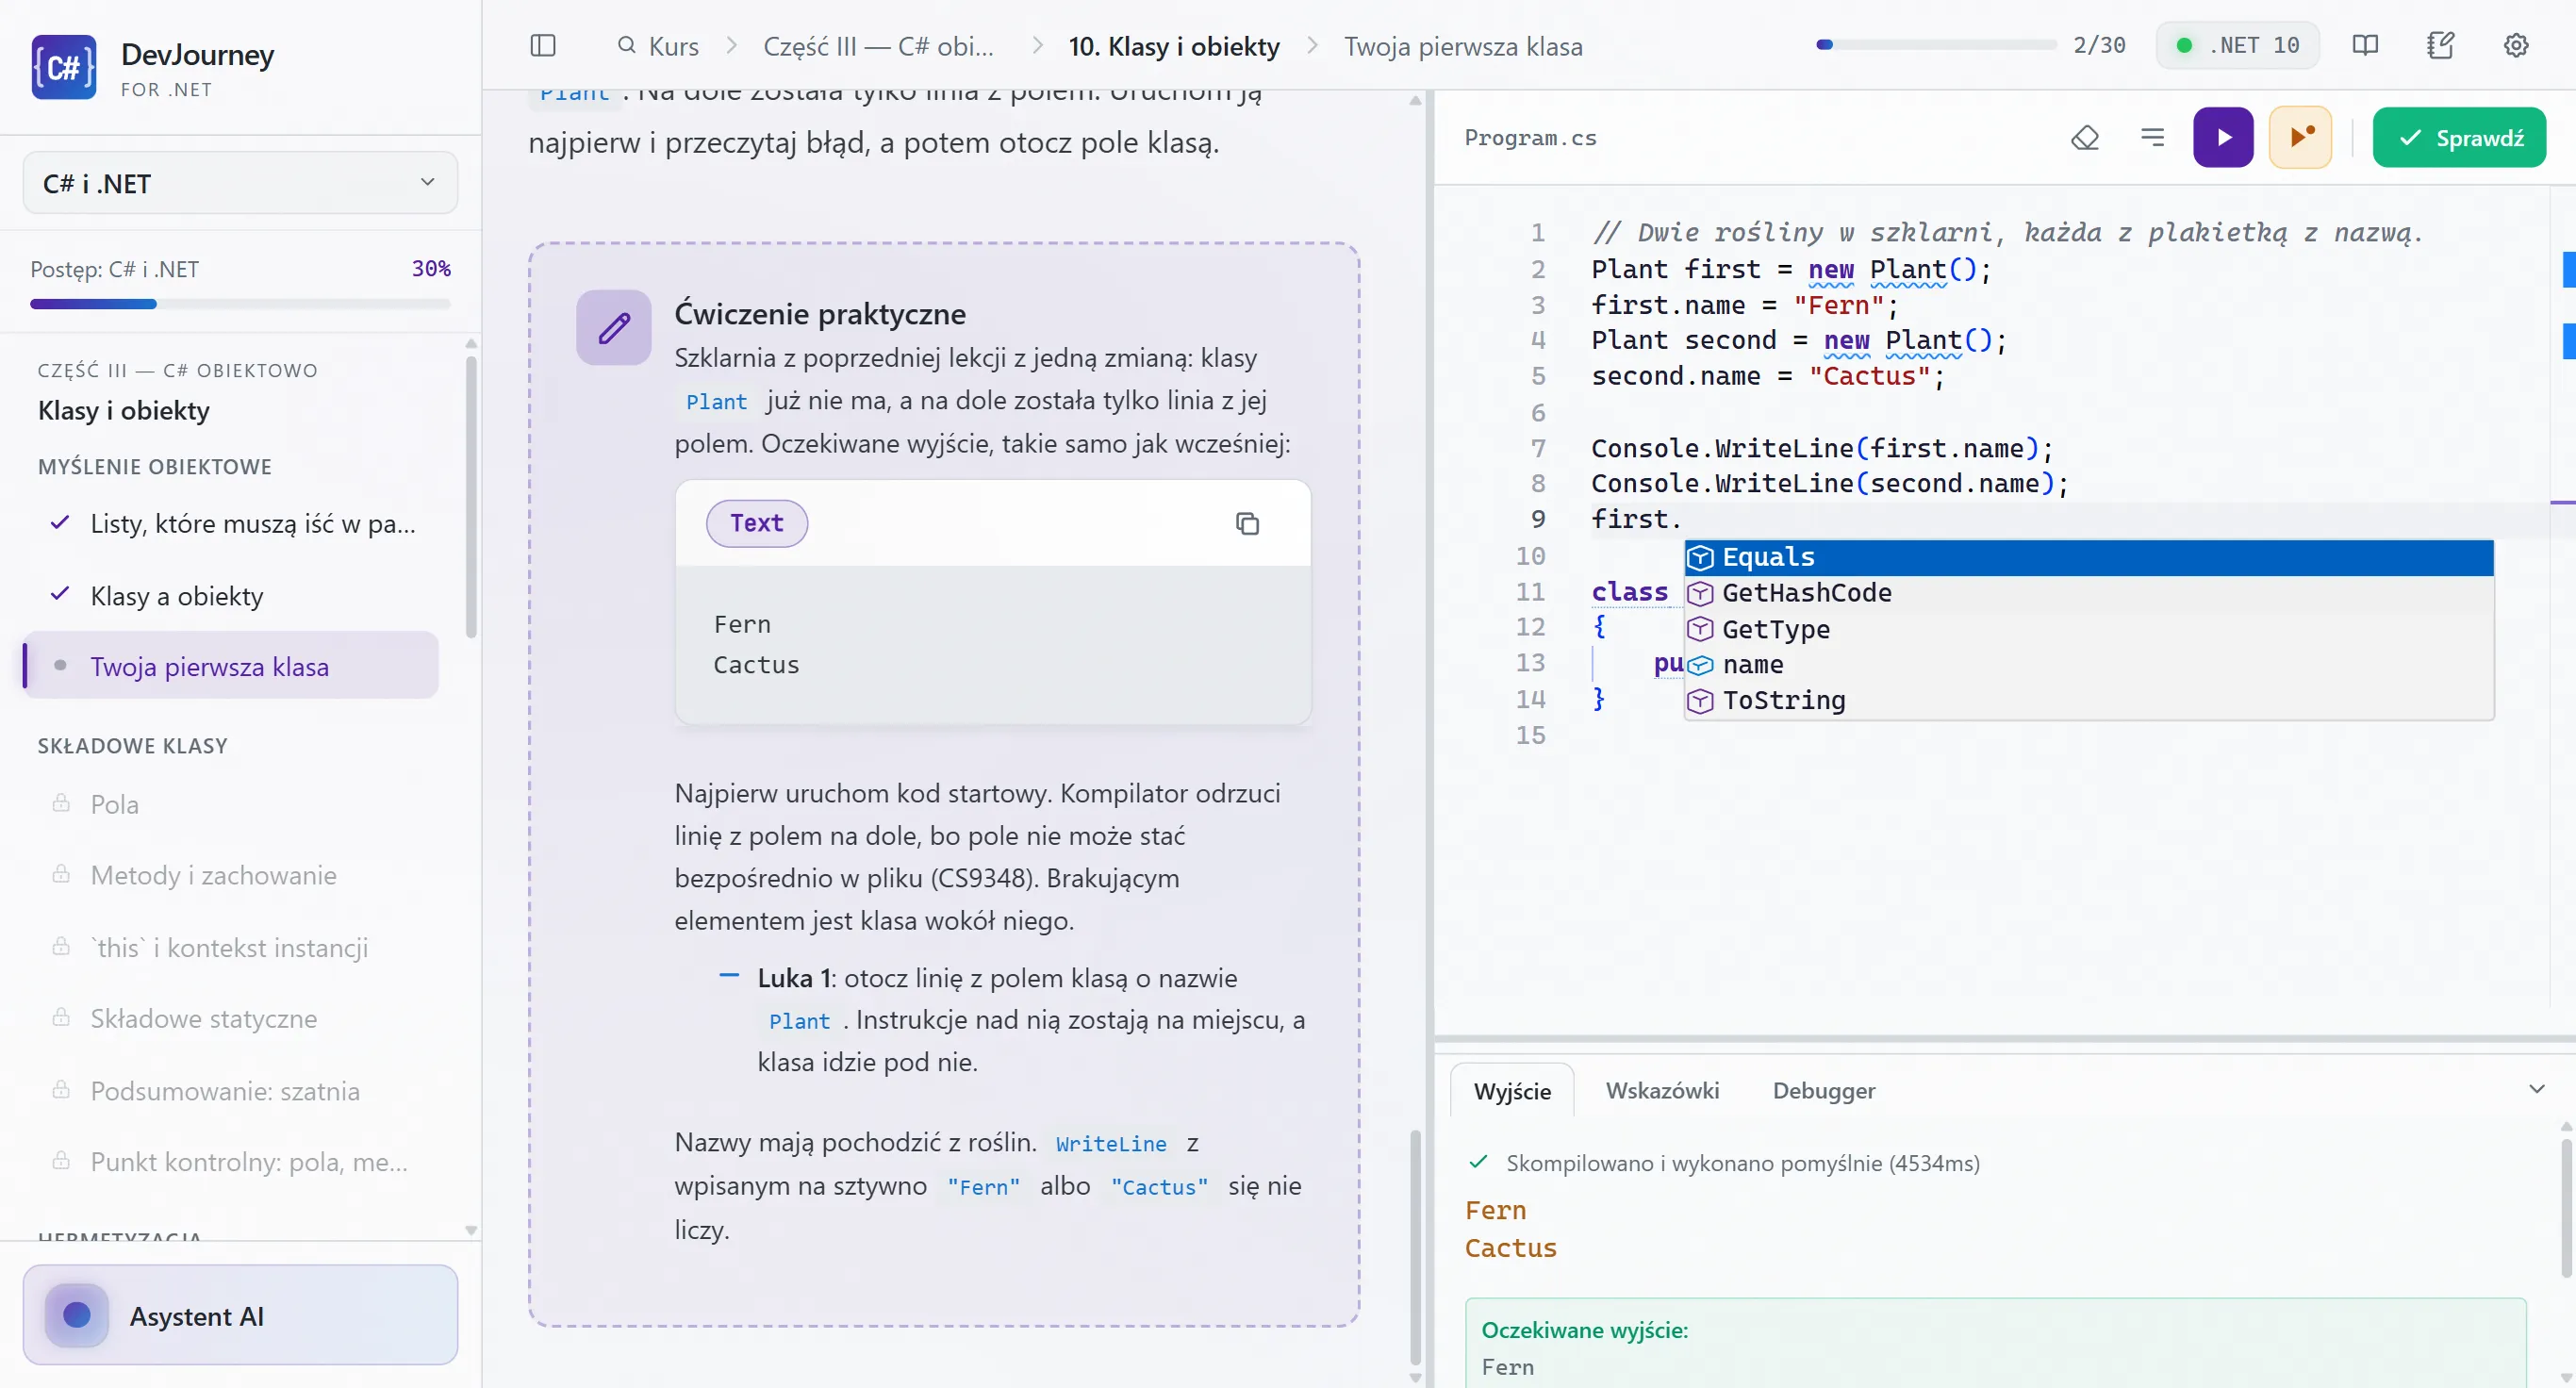This screenshot has width=2576, height=1388.
Task: Click the search icon beside Kurs
Action: coord(627,46)
